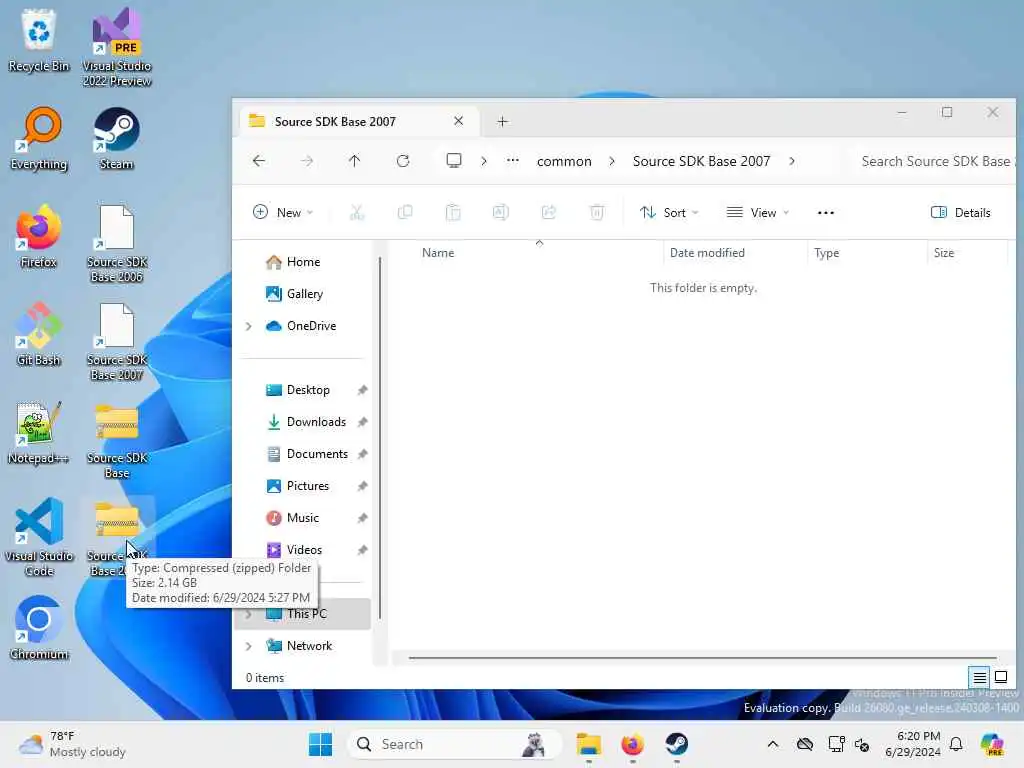Click the Paste toolbar icon
Screen dimensions: 1024x768
pyautogui.click(x=453, y=212)
